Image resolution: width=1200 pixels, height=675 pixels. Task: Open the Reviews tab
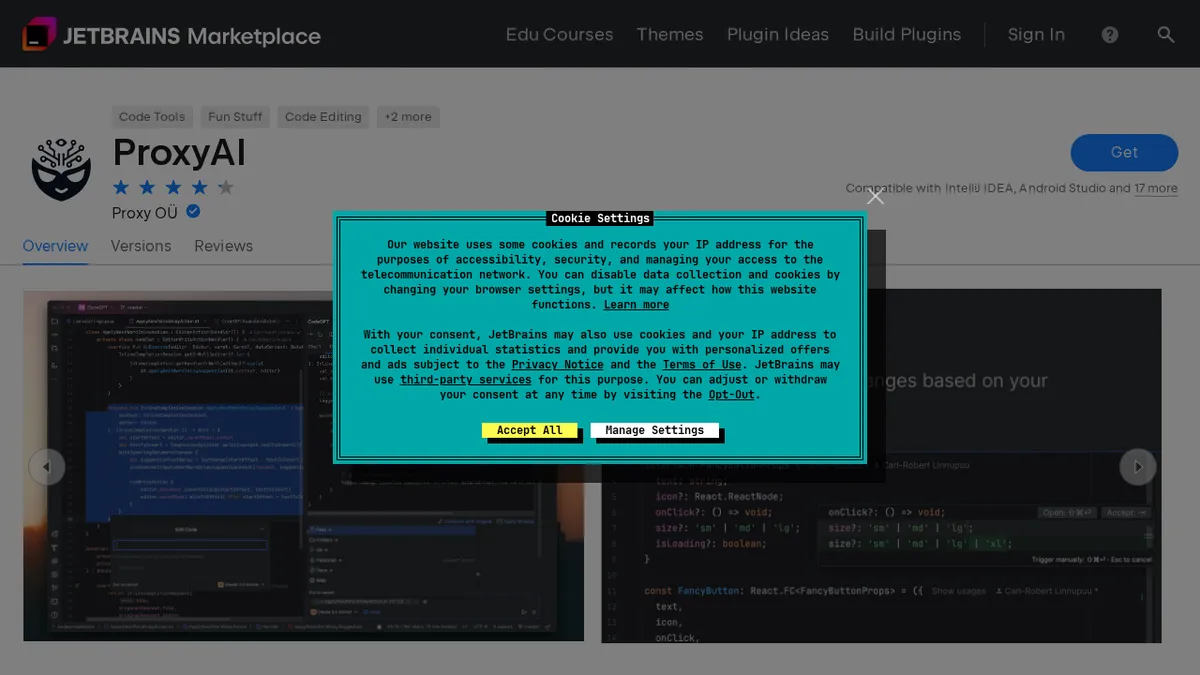(x=223, y=246)
